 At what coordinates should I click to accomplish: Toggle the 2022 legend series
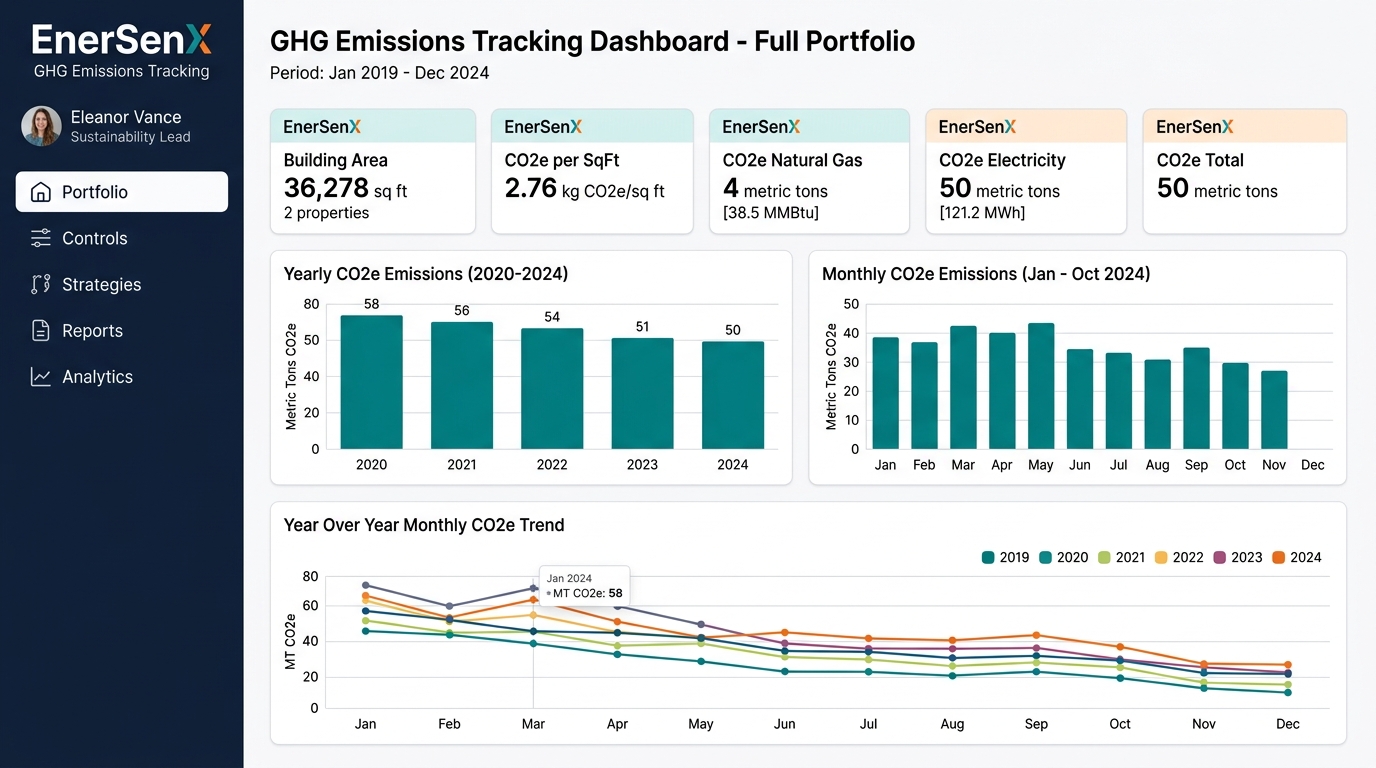pos(1180,557)
